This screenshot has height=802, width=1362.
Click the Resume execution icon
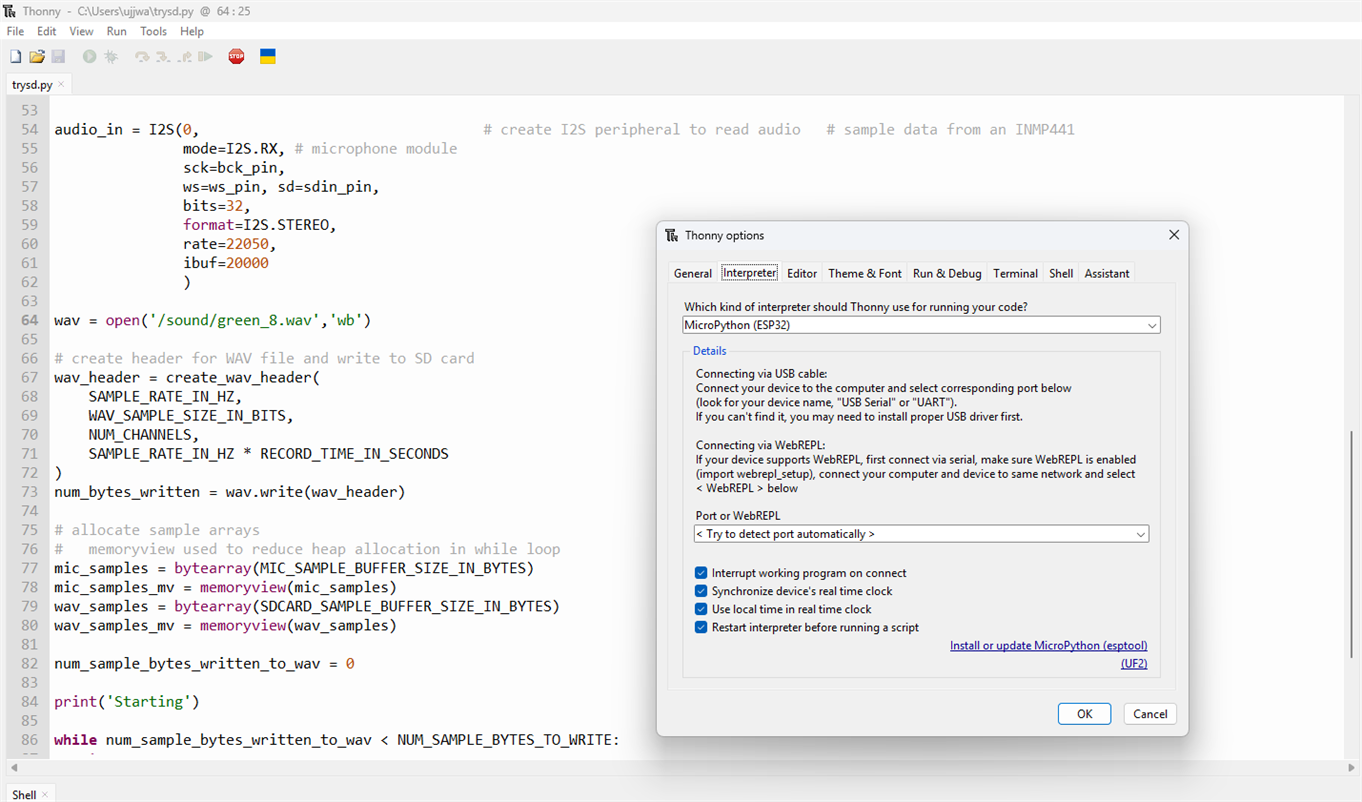click(x=205, y=57)
